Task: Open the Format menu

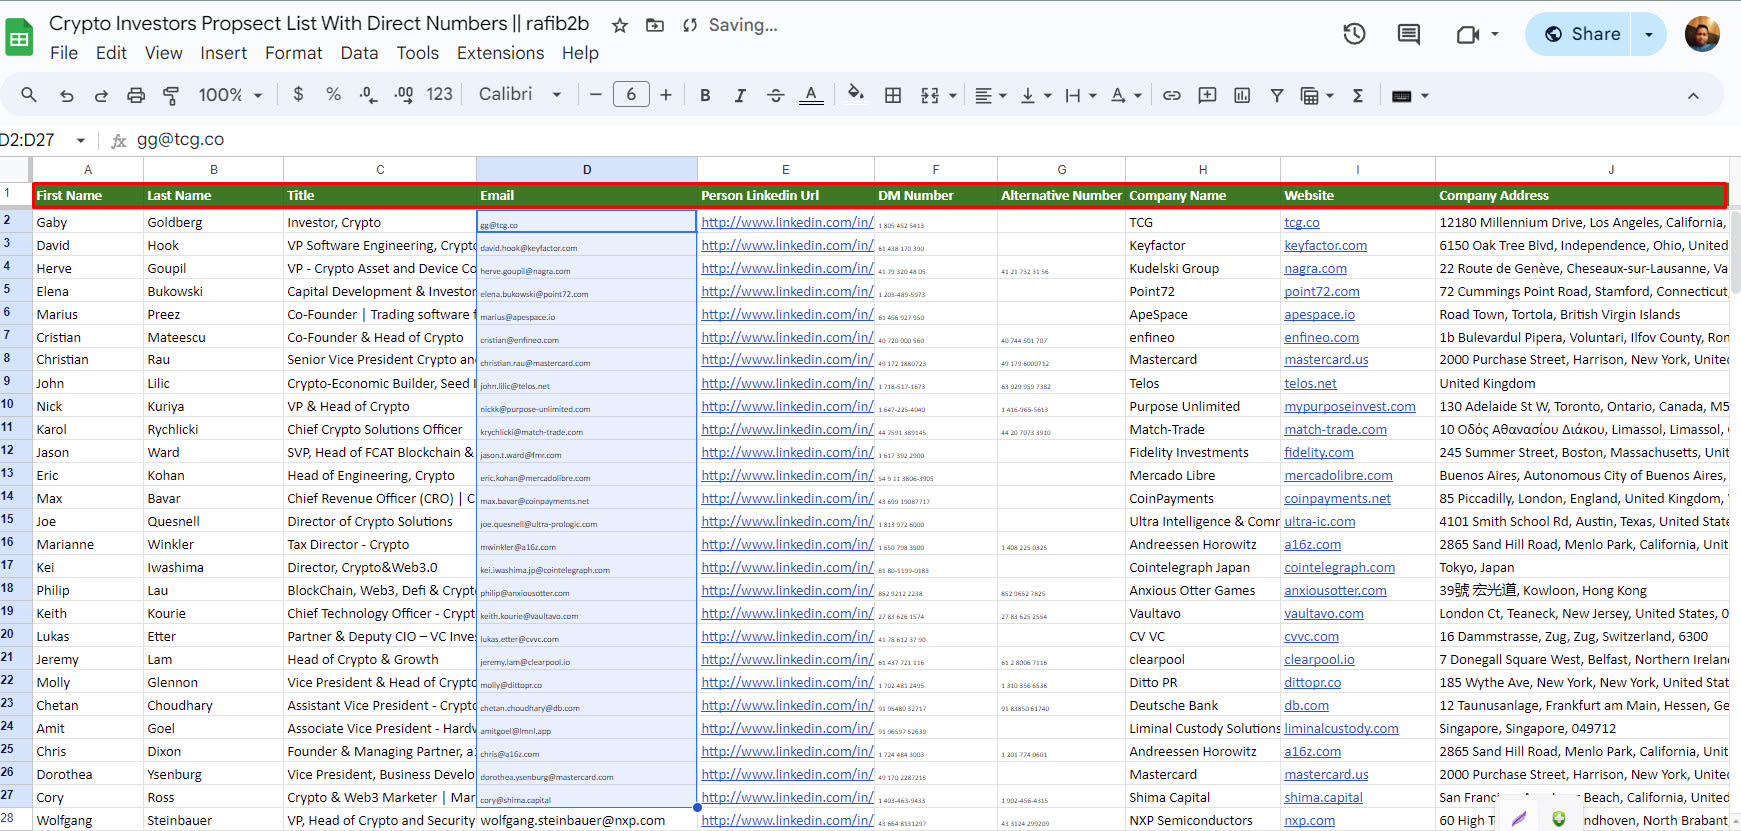Action: pyautogui.click(x=293, y=53)
